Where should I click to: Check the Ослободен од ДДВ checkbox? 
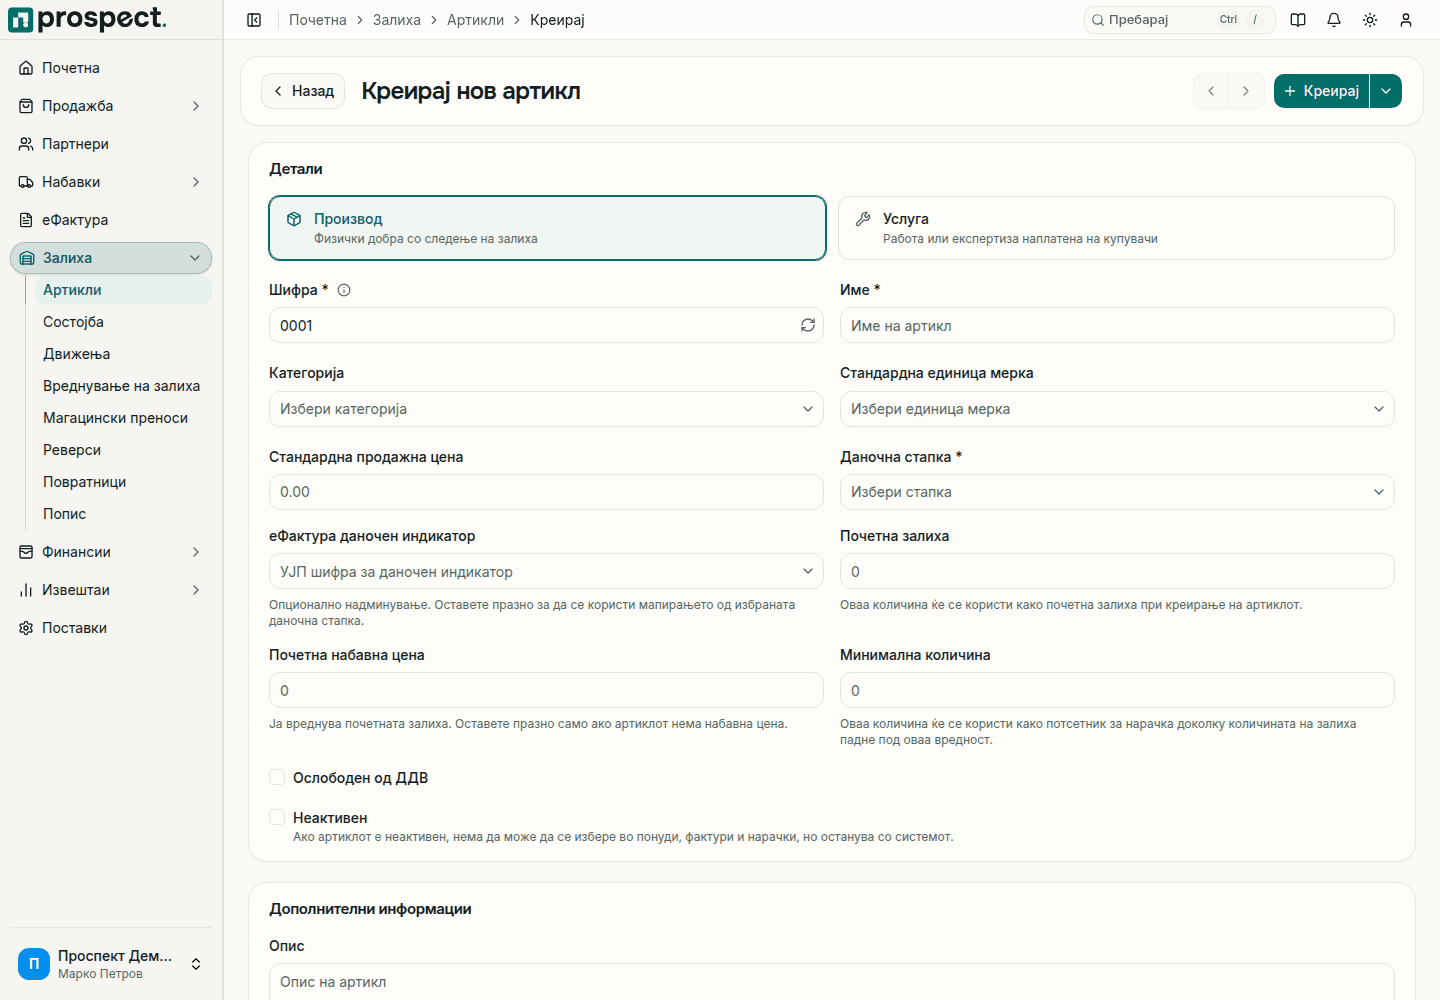(277, 777)
